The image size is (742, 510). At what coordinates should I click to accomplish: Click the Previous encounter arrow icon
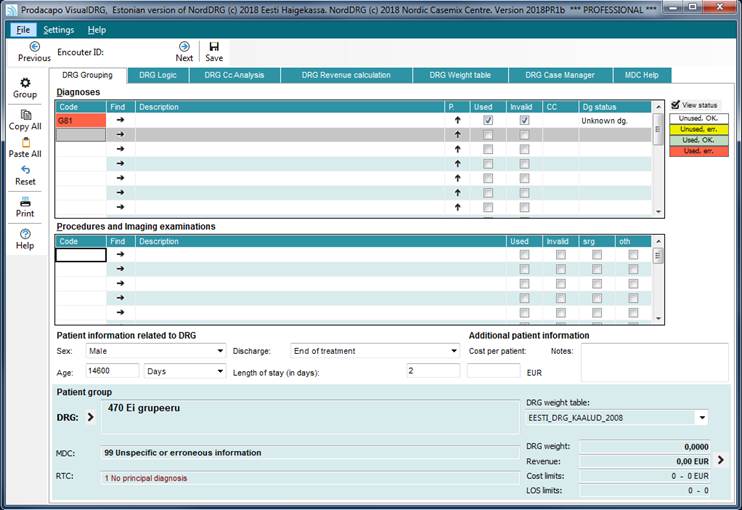click(x=34, y=46)
